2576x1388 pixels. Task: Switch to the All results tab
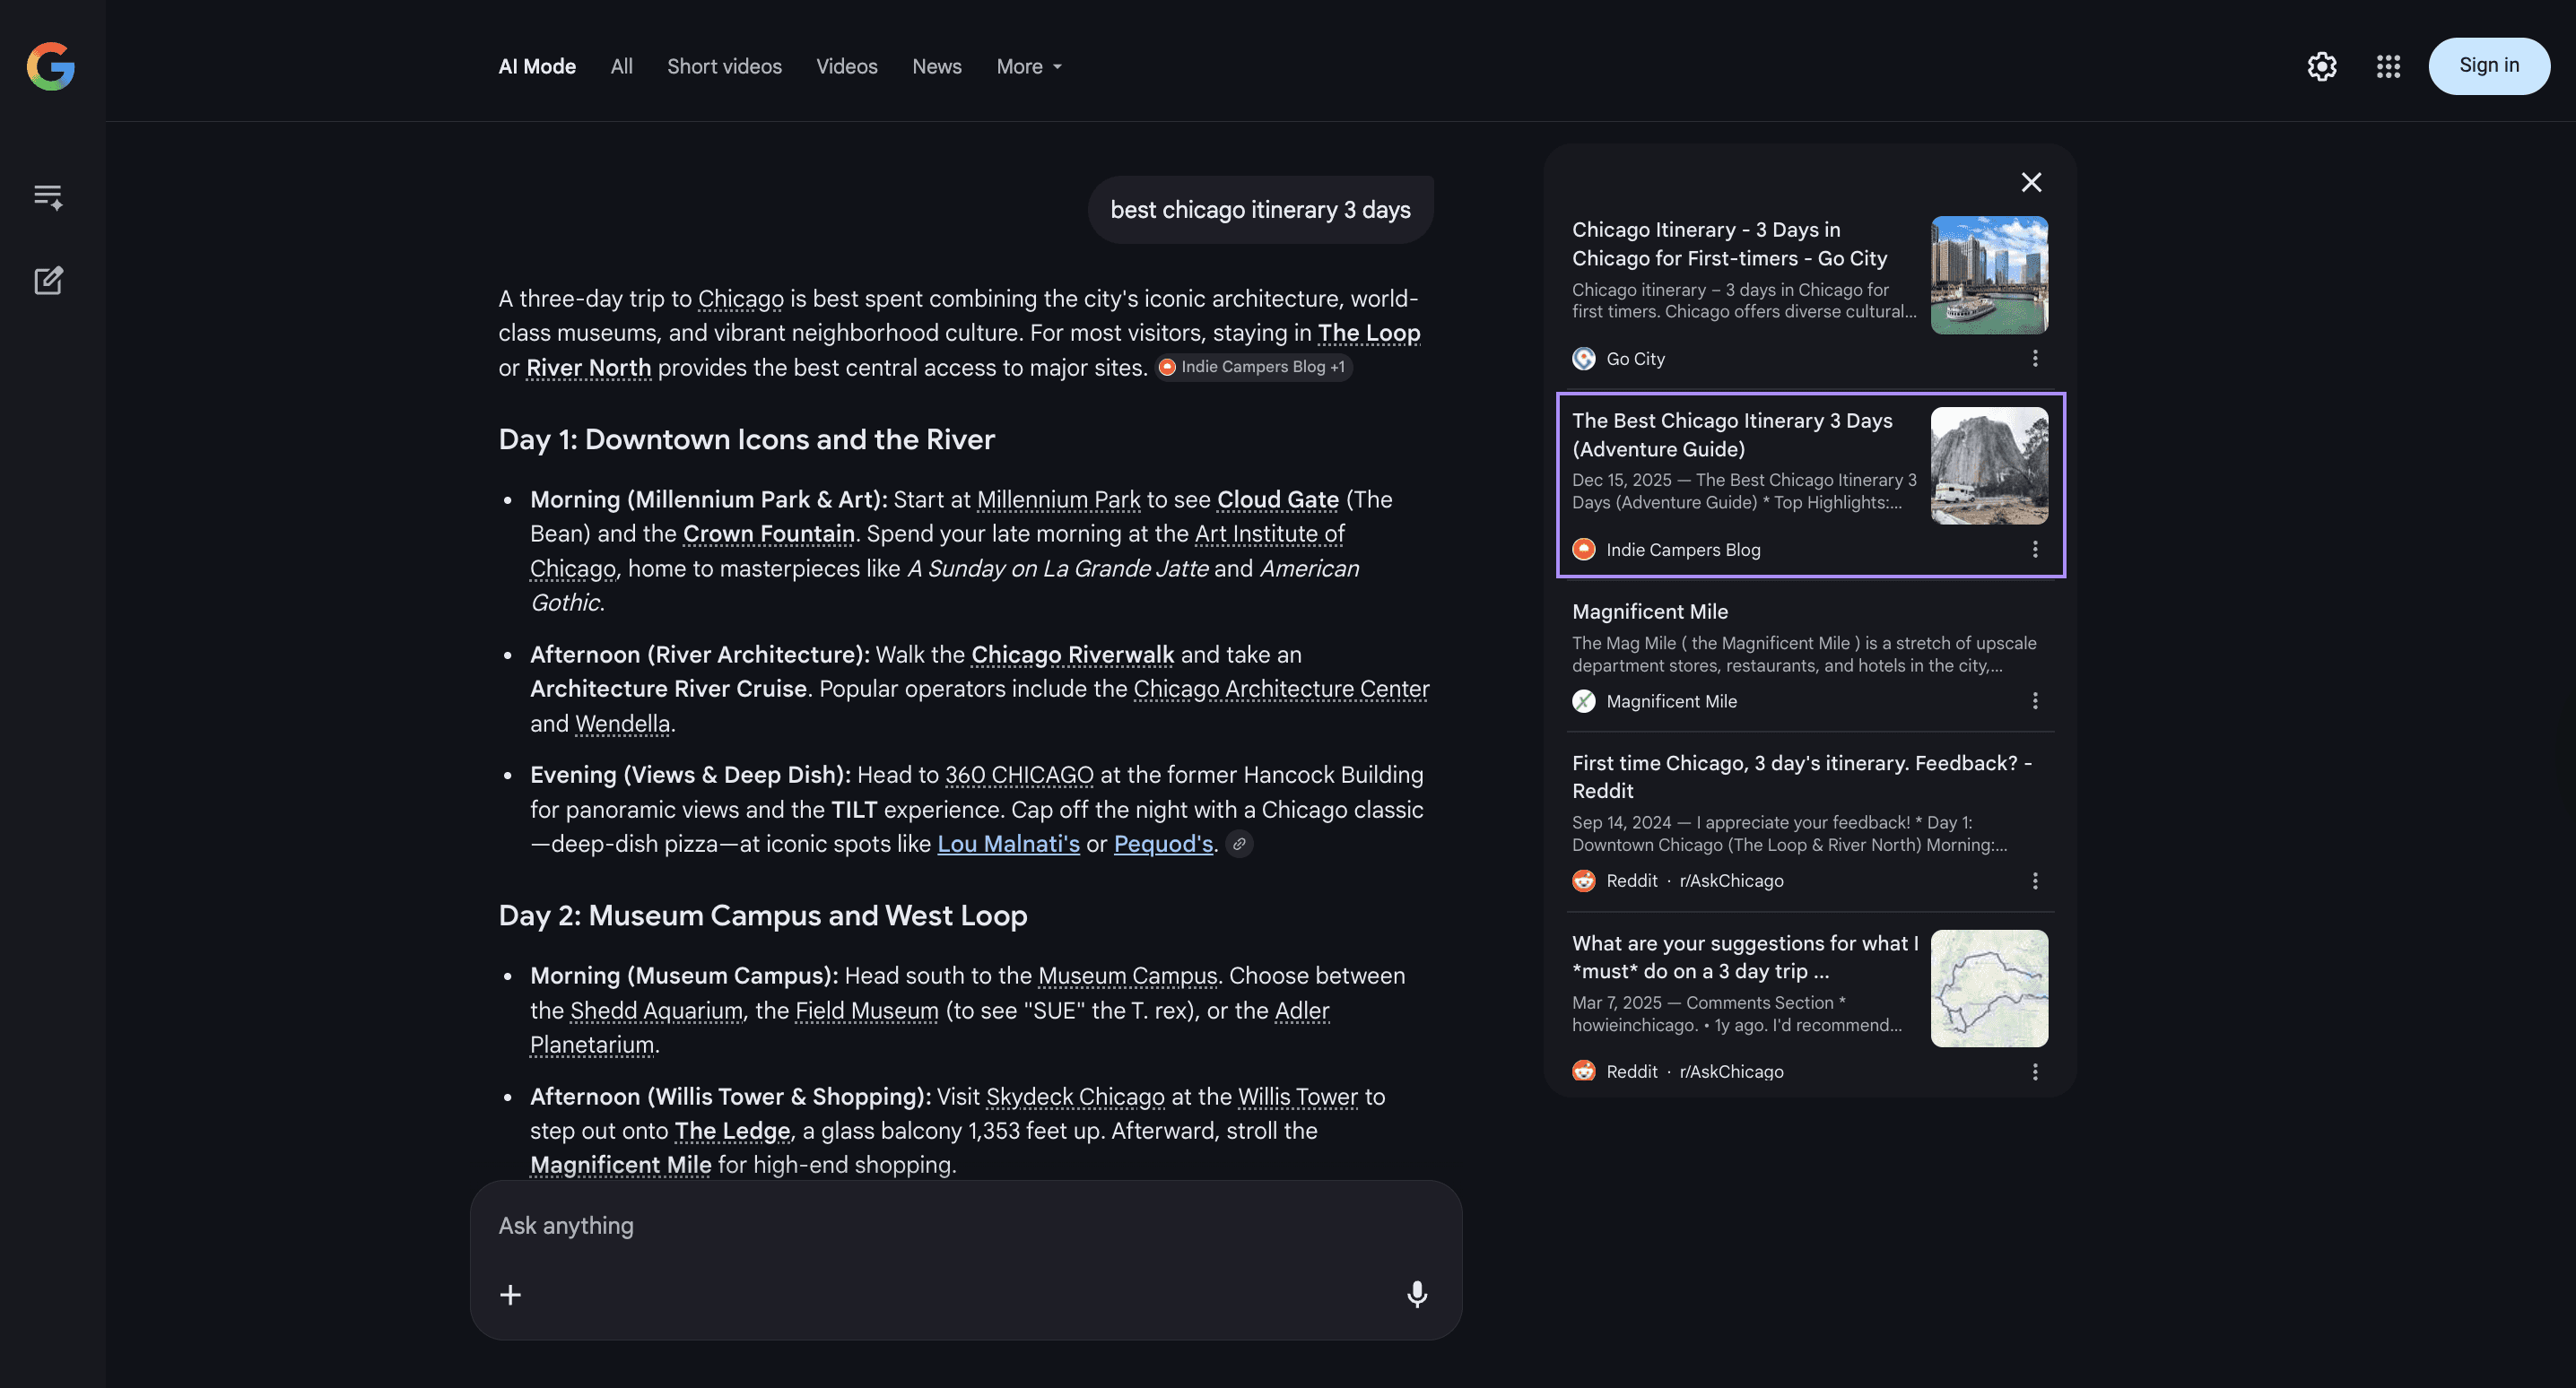pyautogui.click(x=621, y=66)
